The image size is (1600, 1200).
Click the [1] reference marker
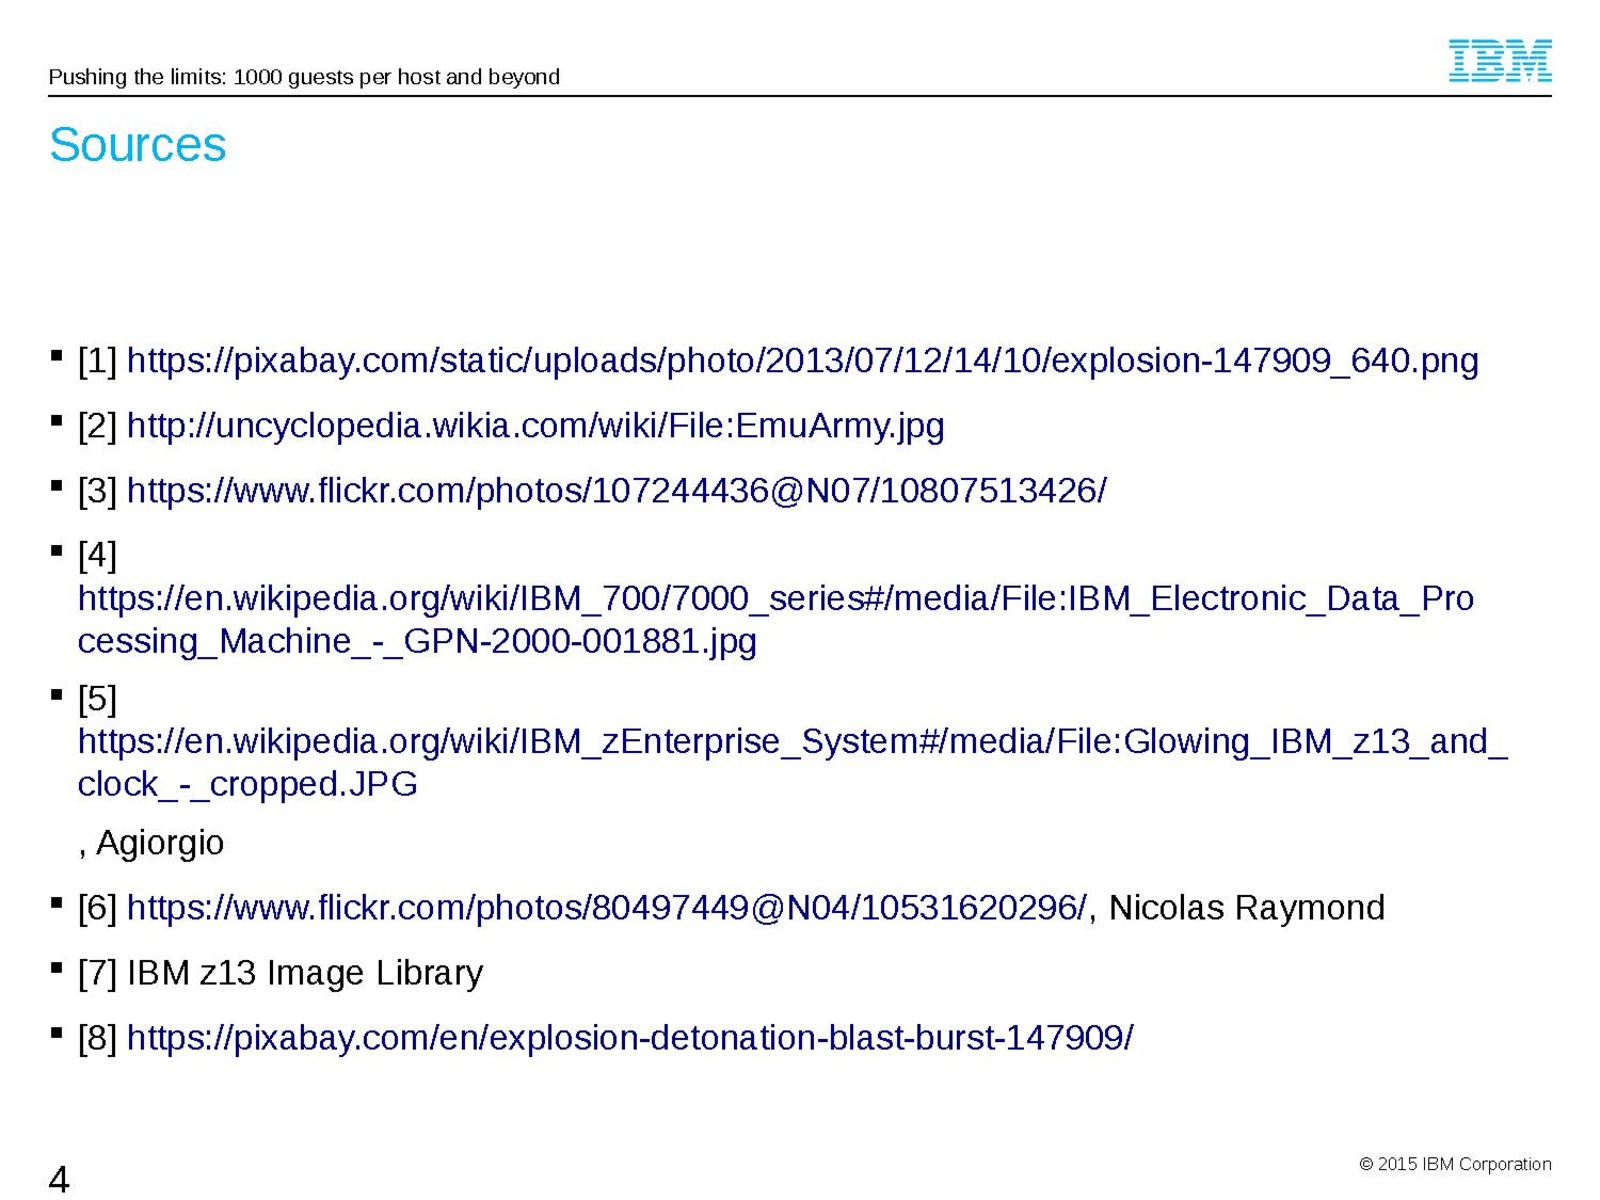(x=97, y=361)
